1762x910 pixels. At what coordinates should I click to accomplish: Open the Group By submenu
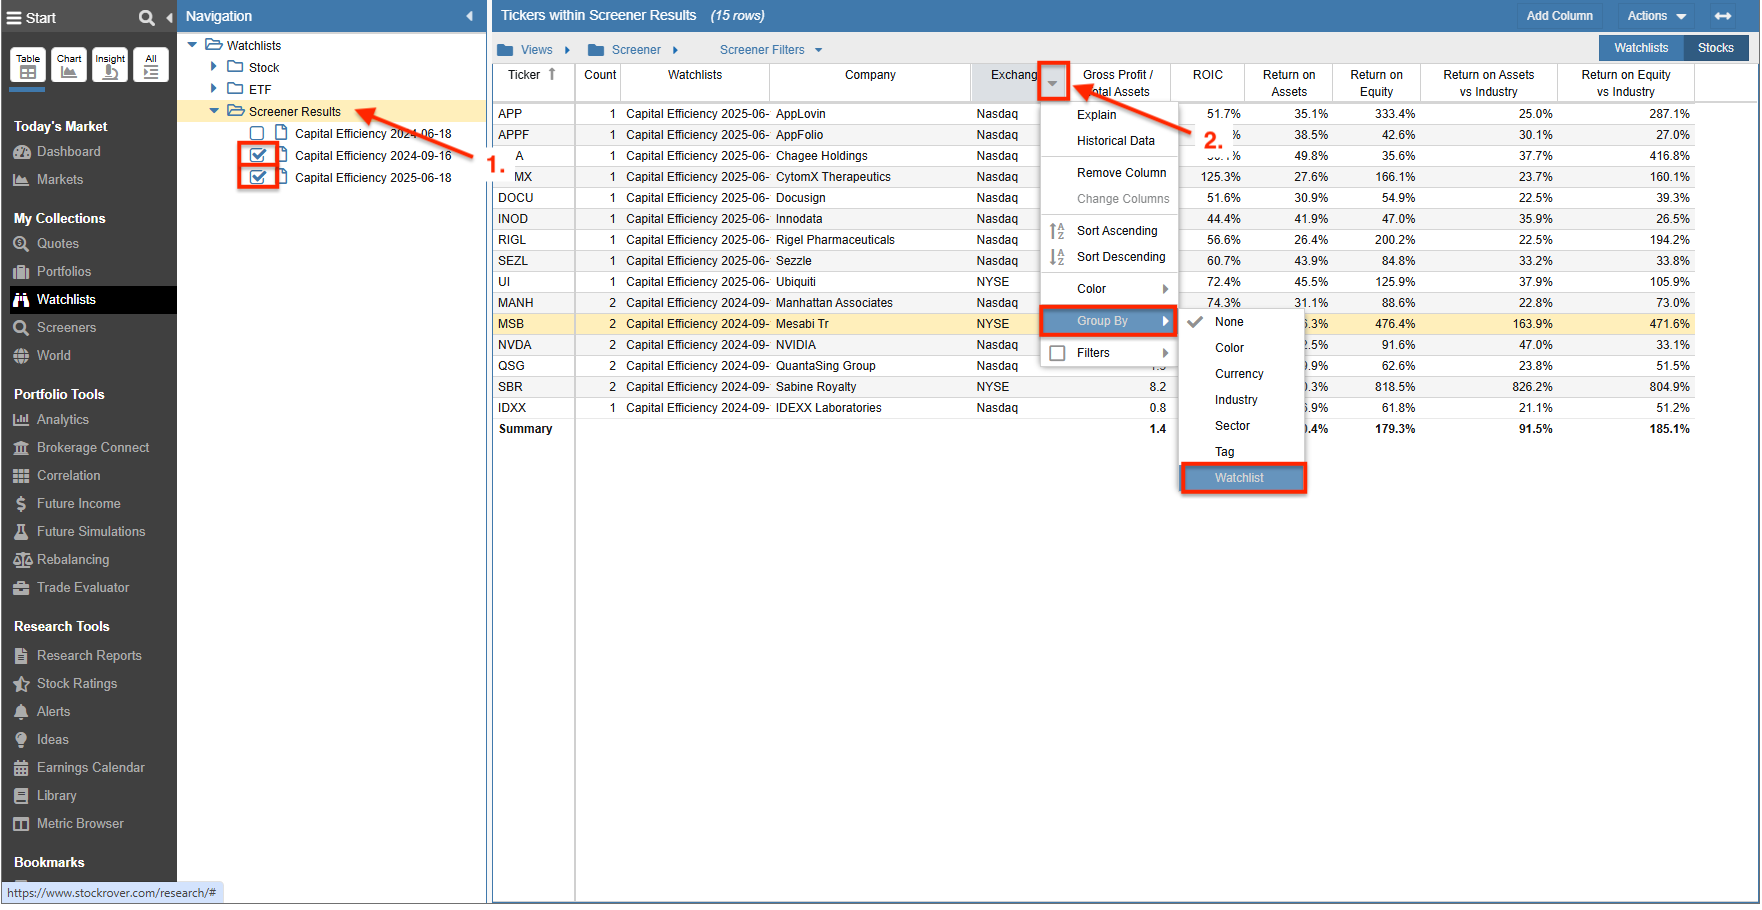coord(1109,321)
